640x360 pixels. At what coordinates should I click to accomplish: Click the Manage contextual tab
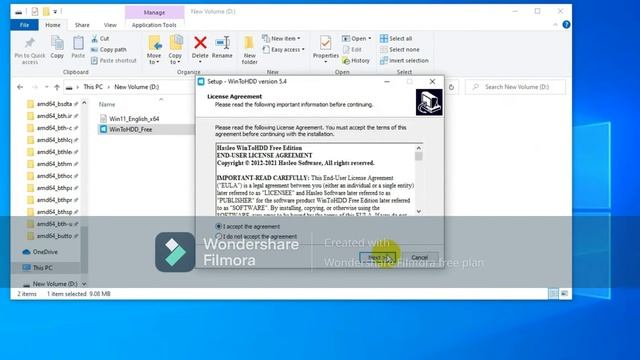click(154, 13)
